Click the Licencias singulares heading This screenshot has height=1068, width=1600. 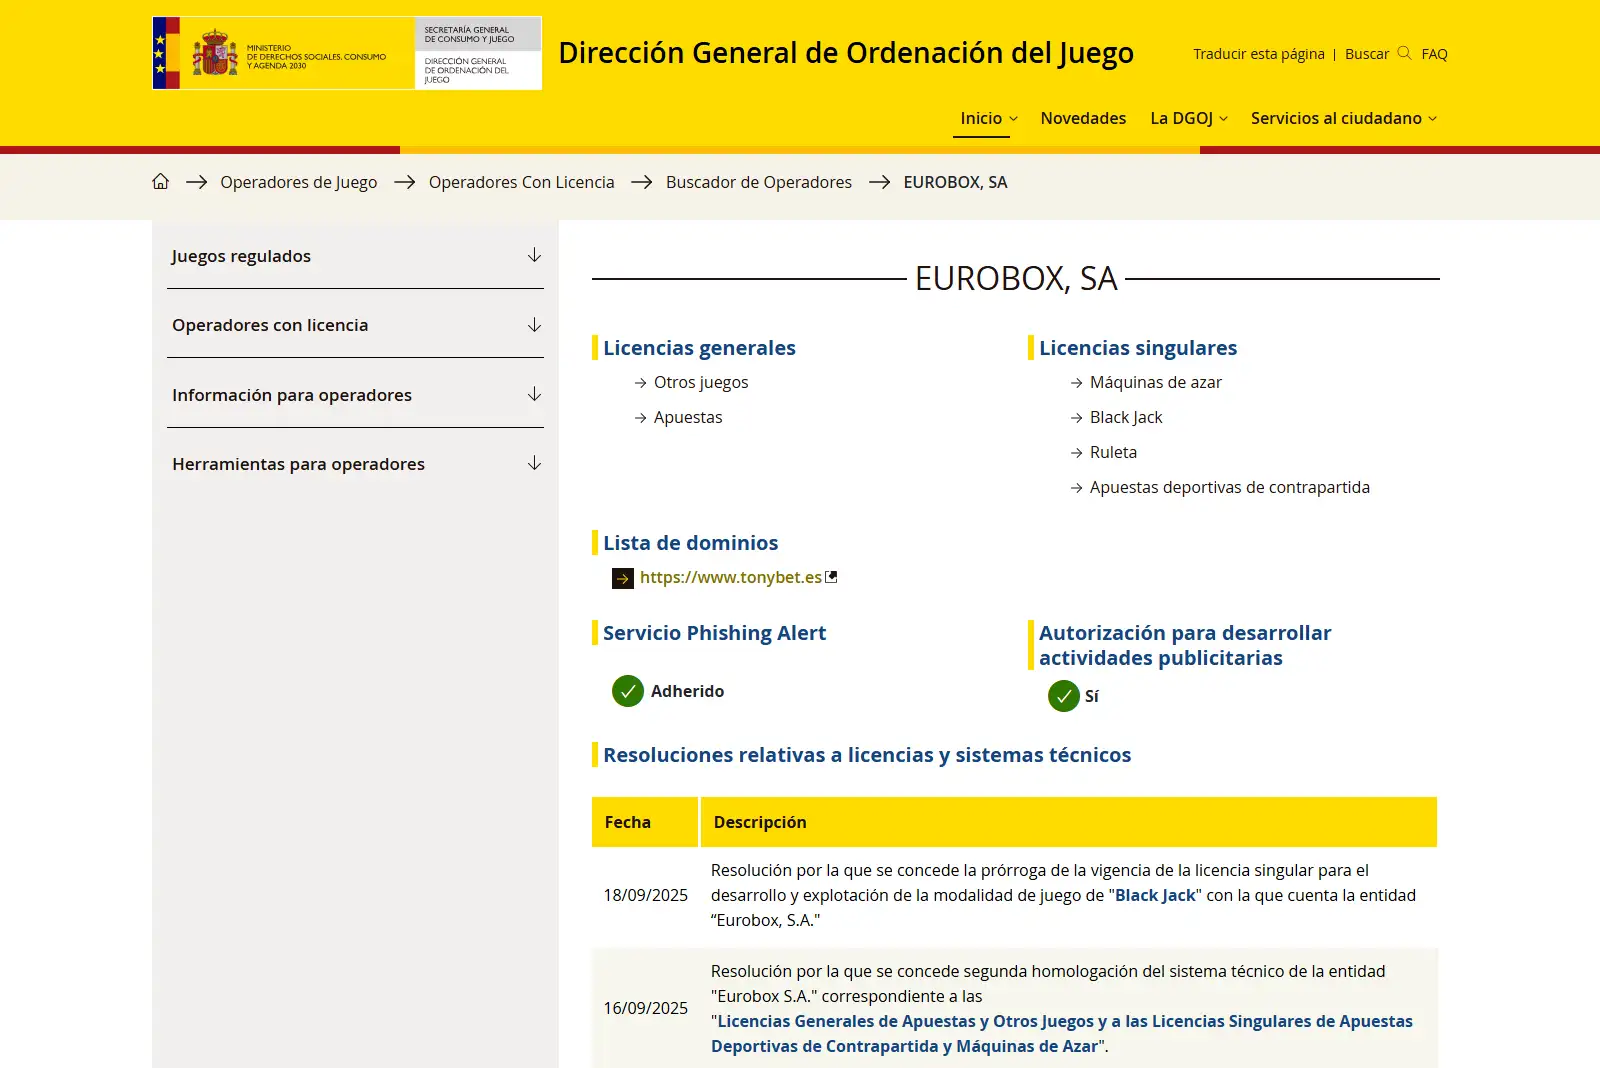point(1138,348)
